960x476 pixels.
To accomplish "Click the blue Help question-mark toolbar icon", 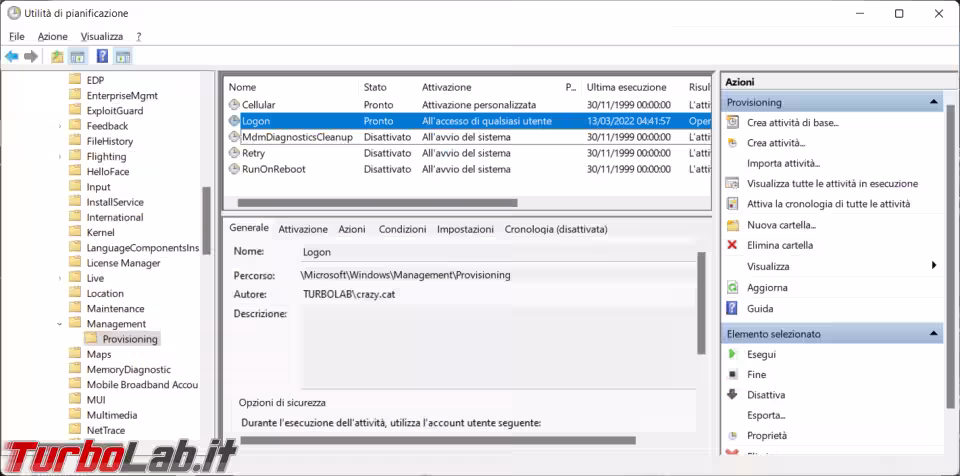I will 102,57.
